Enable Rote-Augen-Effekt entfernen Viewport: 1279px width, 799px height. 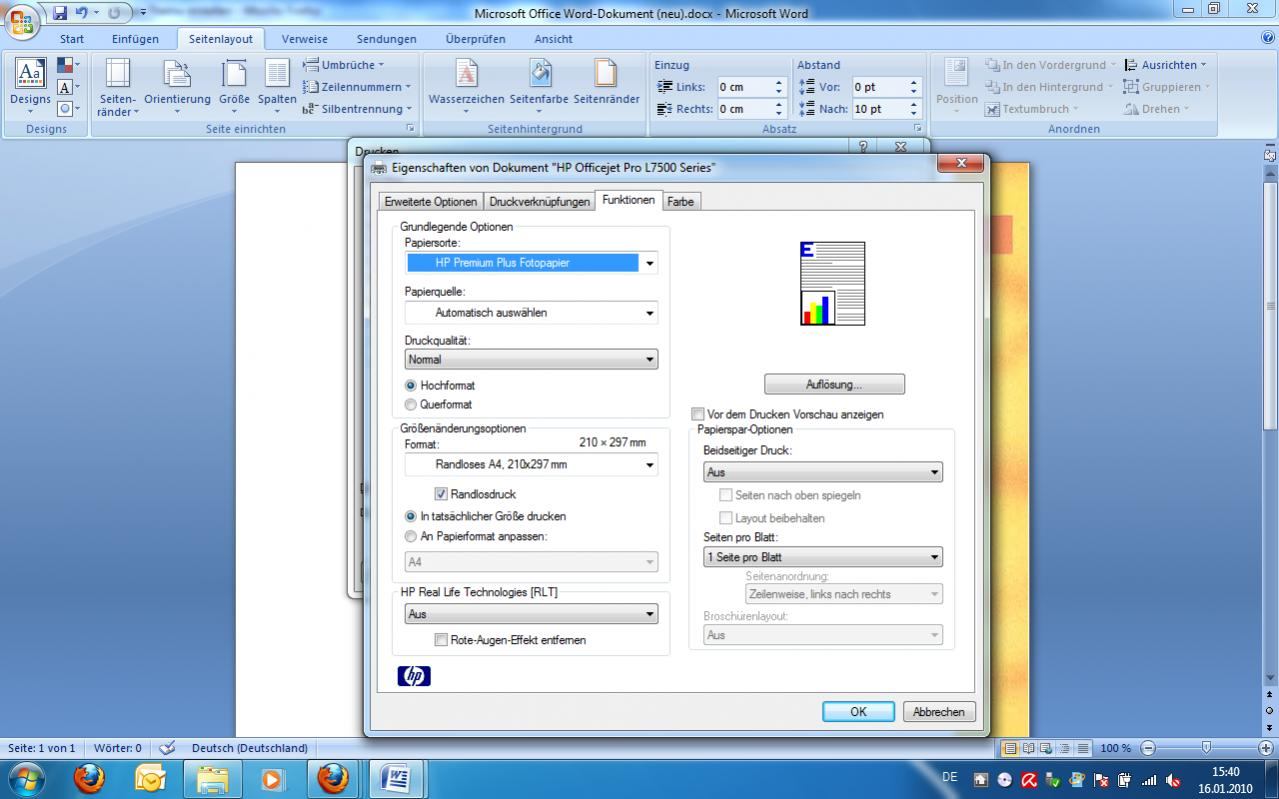[x=441, y=640]
